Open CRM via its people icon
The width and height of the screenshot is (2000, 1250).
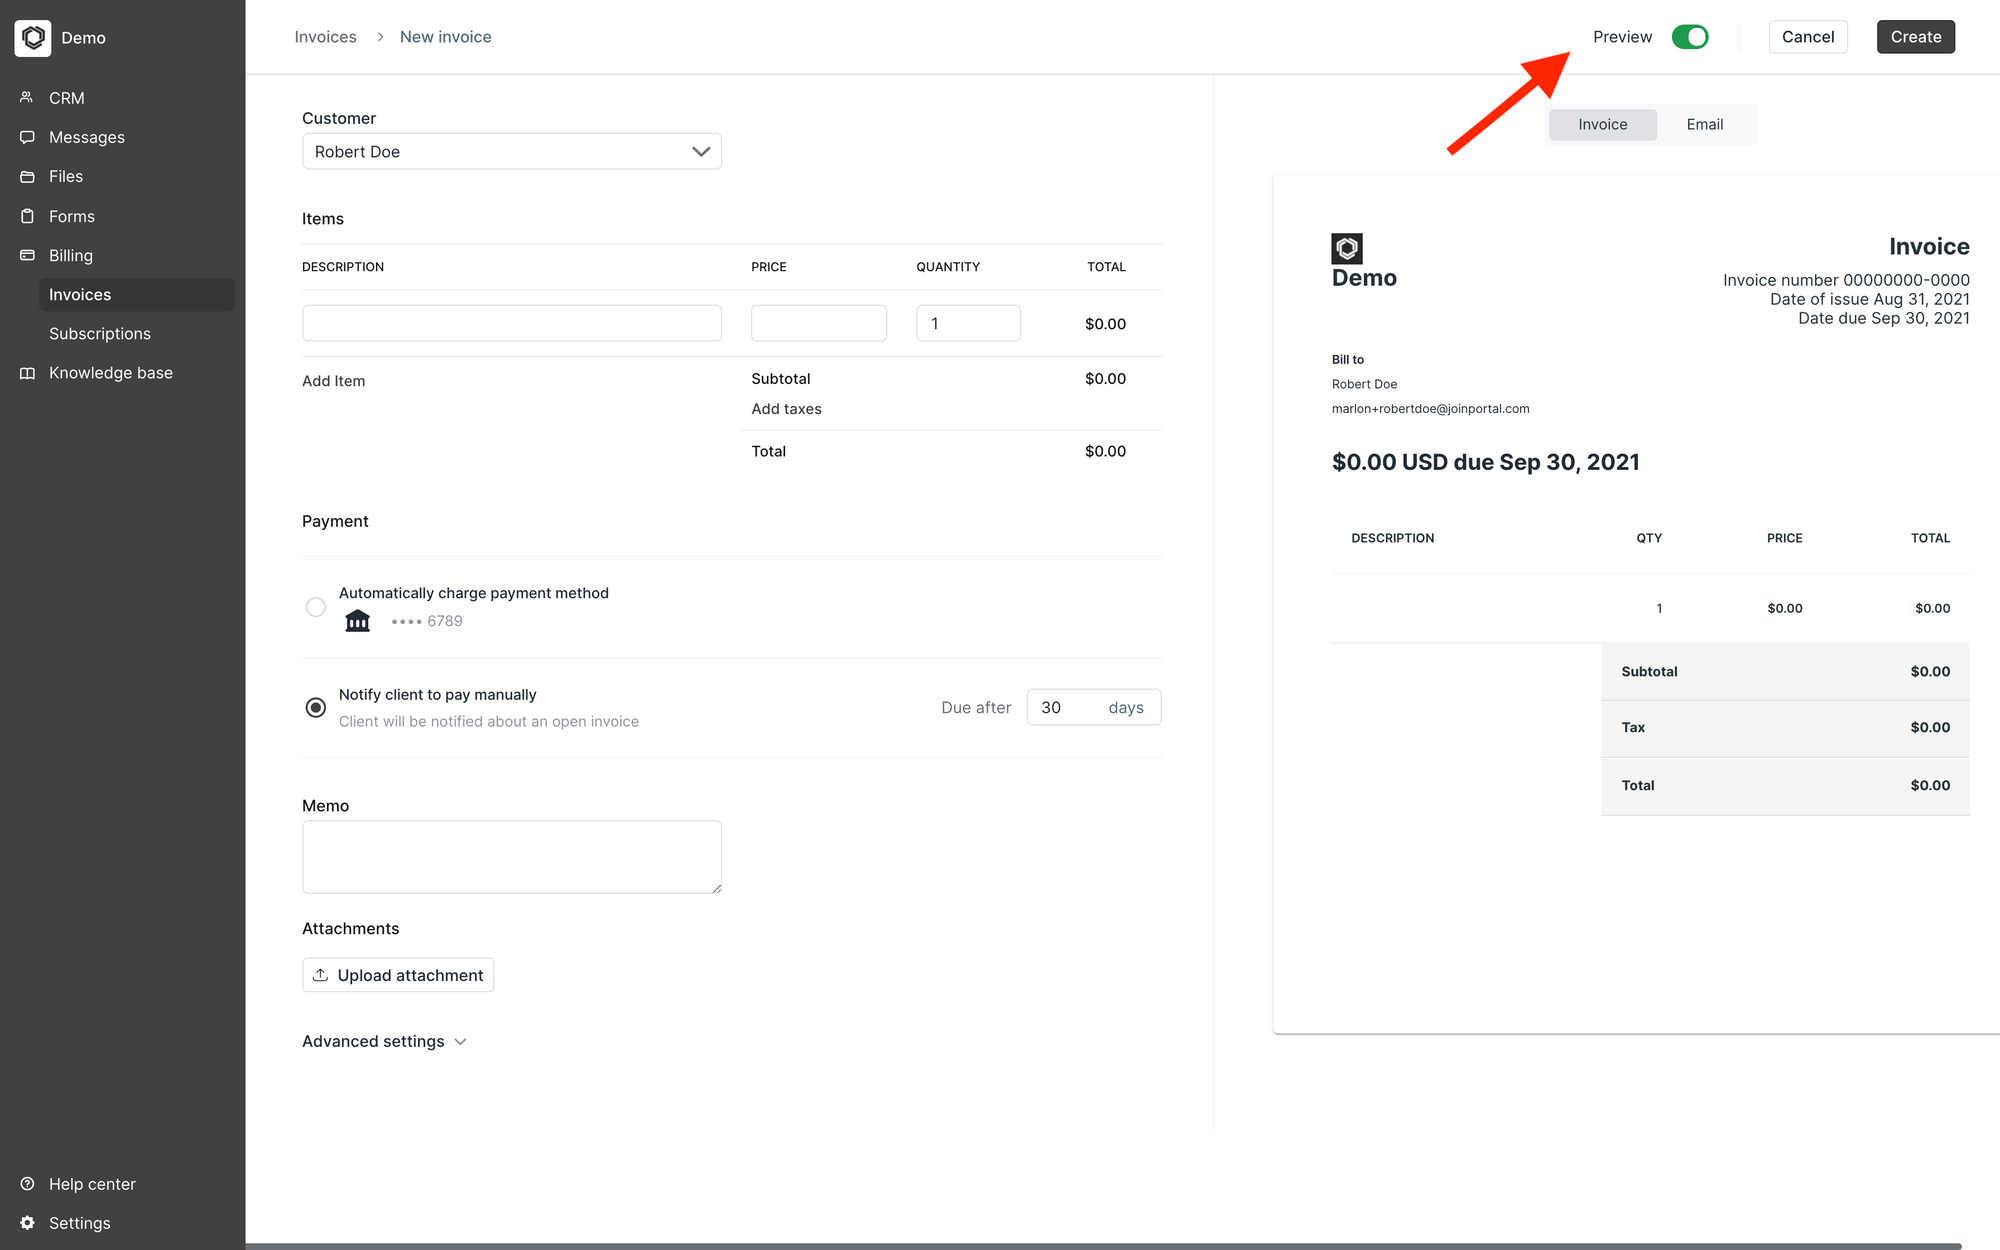(x=27, y=98)
